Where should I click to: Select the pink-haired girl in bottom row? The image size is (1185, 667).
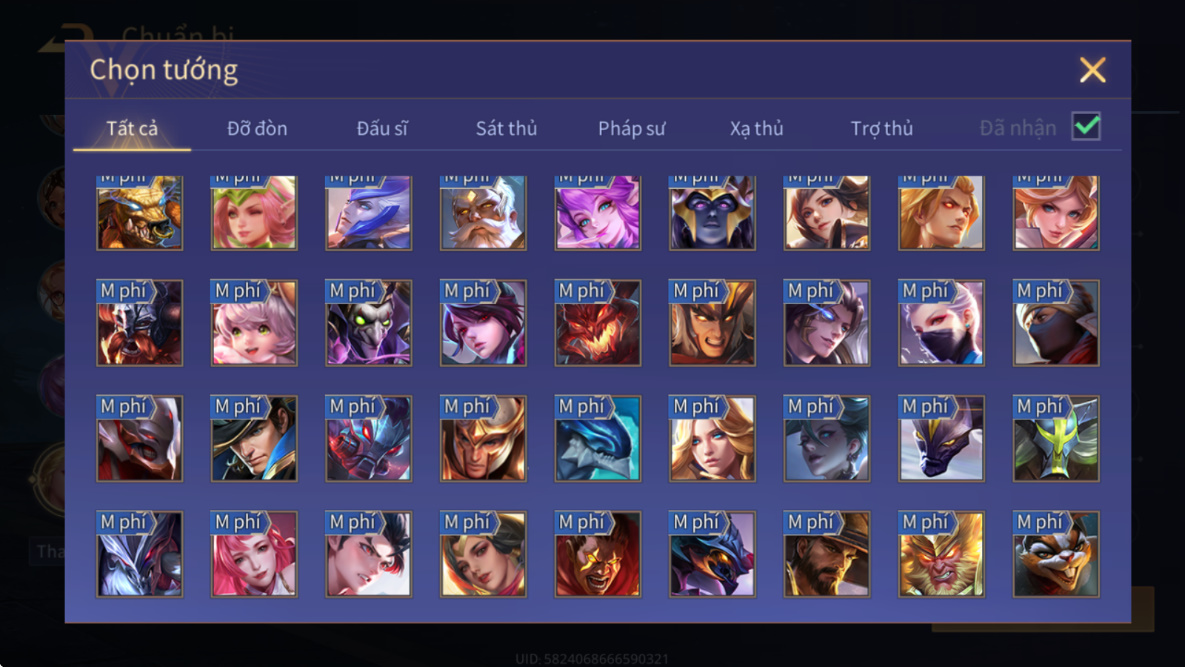pyautogui.click(x=254, y=554)
